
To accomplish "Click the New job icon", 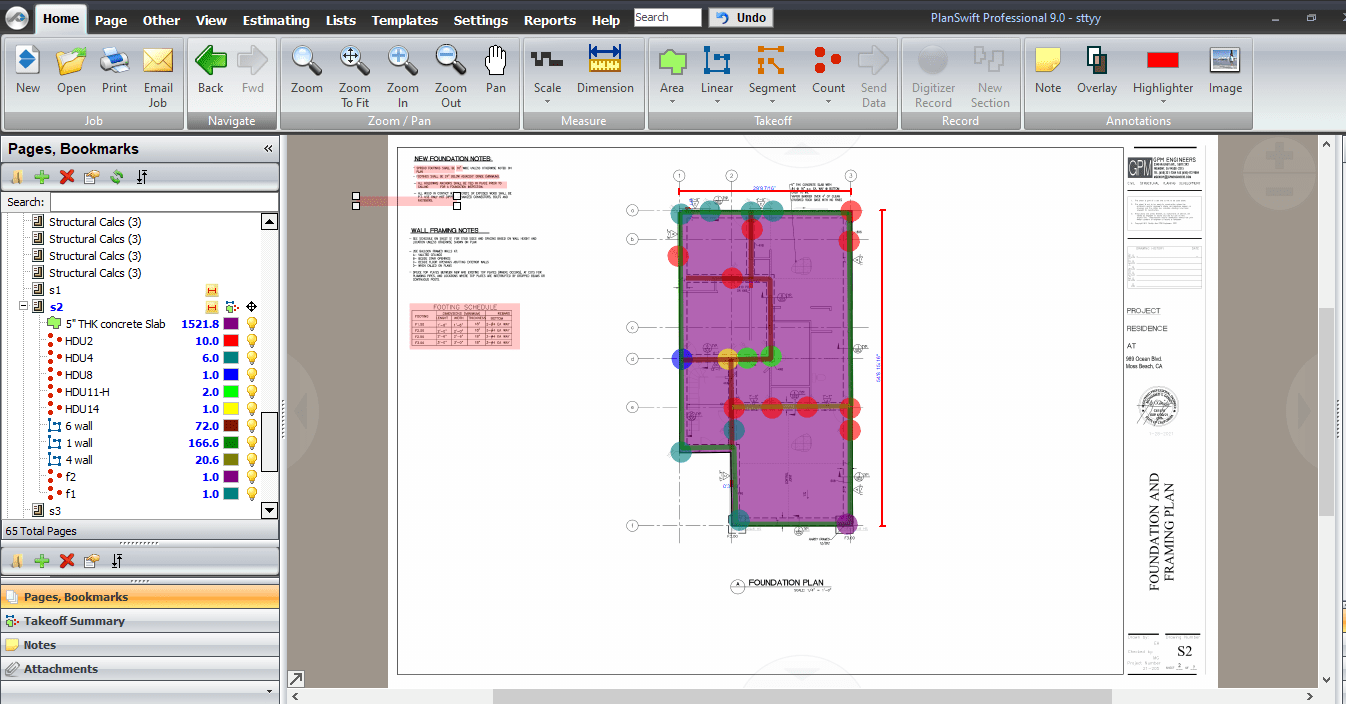I will click(28, 69).
